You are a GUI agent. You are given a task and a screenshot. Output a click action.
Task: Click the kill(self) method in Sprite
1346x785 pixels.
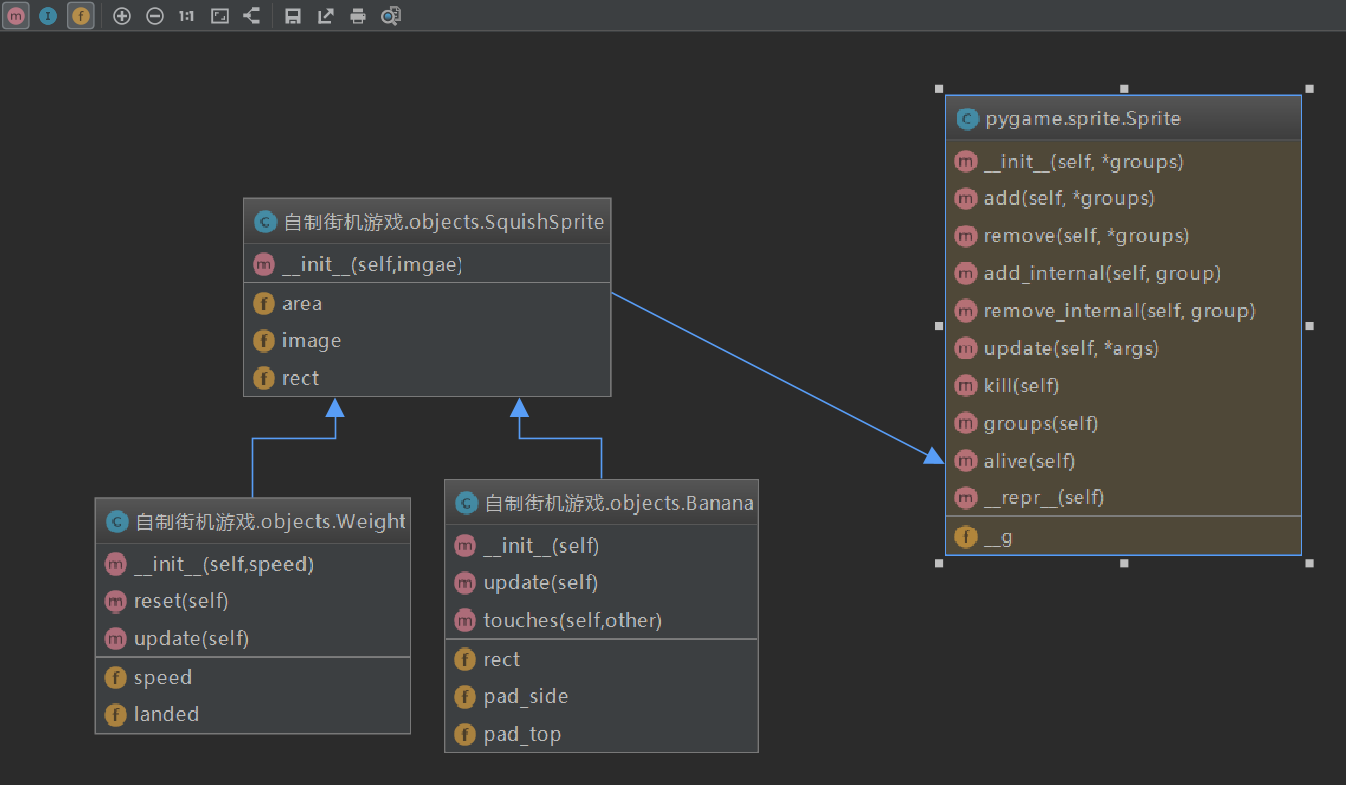point(1021,385)
